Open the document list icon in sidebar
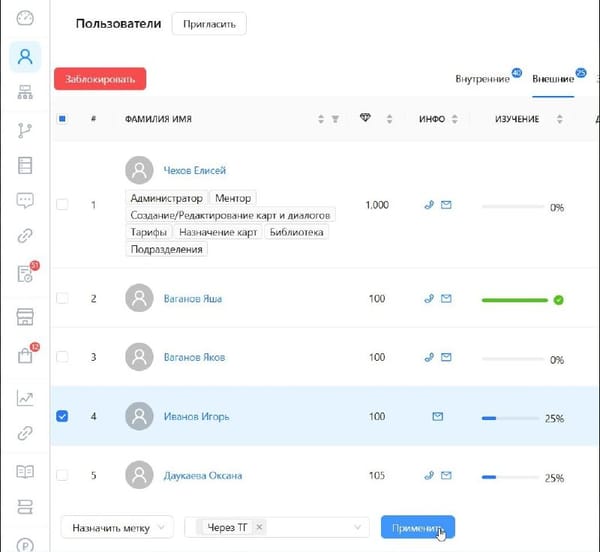 [x=25, y=166]
